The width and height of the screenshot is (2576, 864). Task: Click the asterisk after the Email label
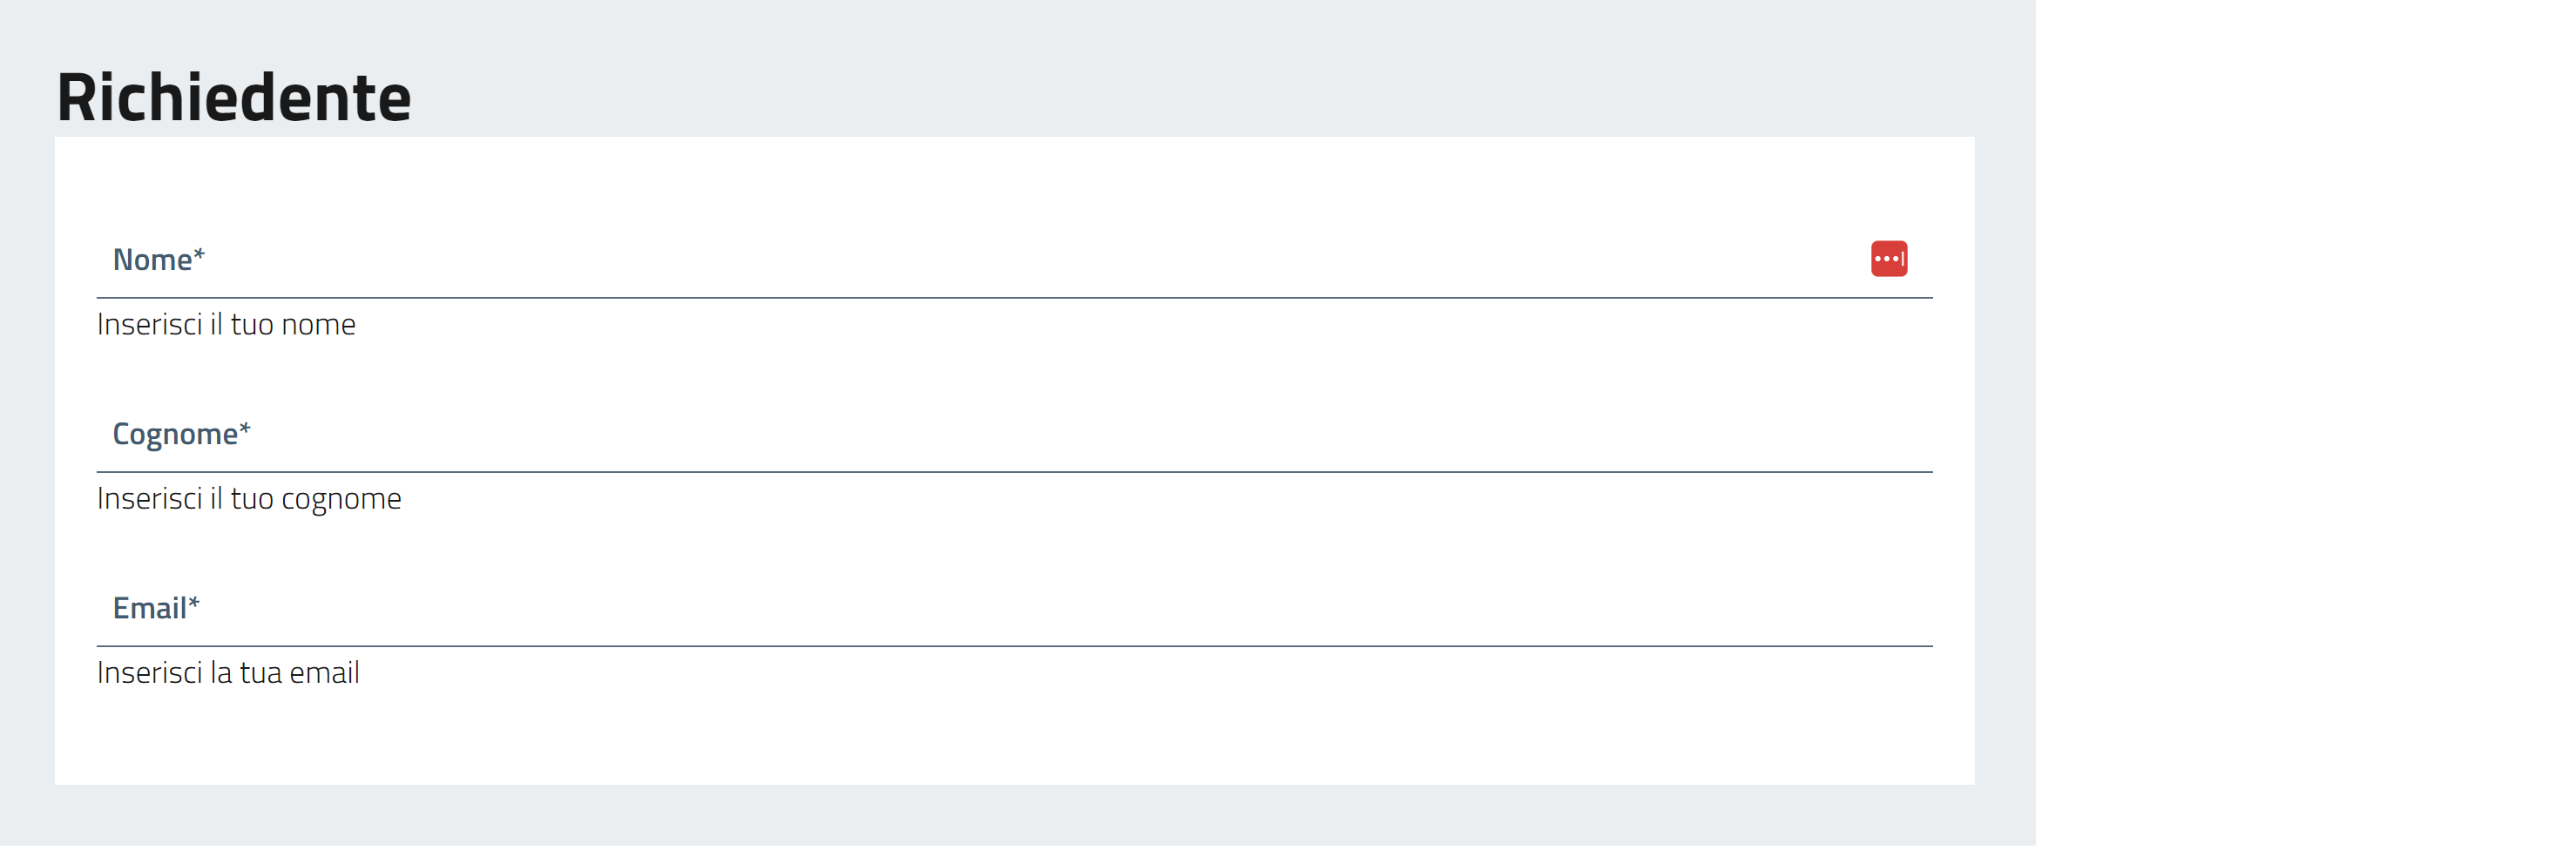pyautogui.click(x=194, y=603)
